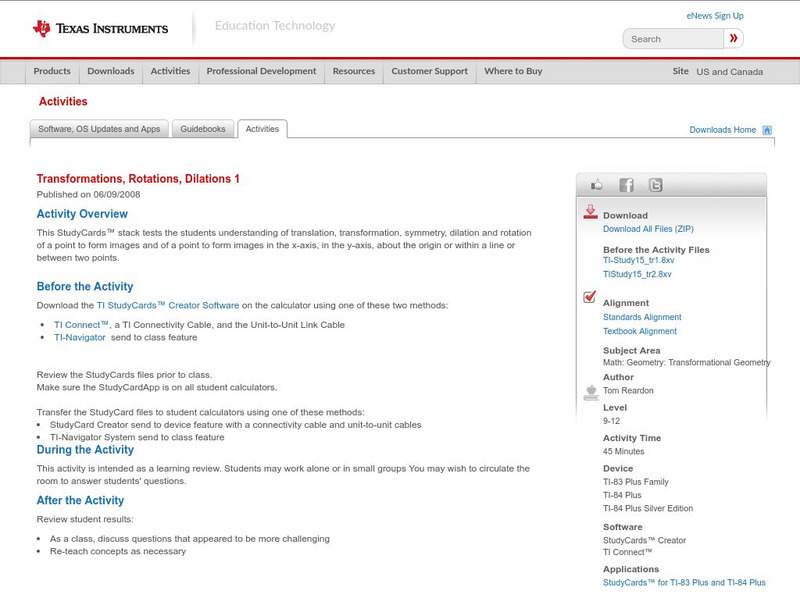This screenshot has width=800, height=598.
Task: Click title Transformations, Rotations, Dilations 1
Action: click(138, 179)
